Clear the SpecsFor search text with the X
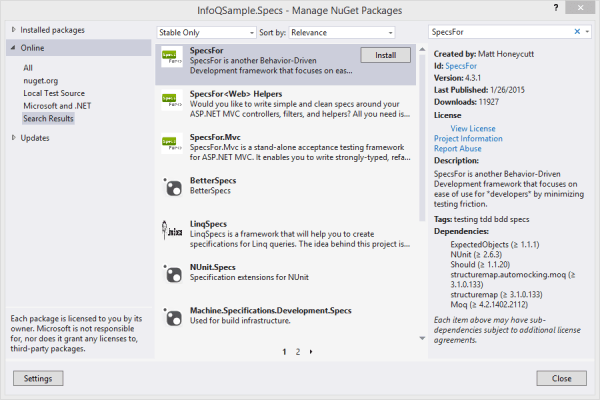Image resolution: width=600 pixels, height=400 pixels. [x=577, y=32]
